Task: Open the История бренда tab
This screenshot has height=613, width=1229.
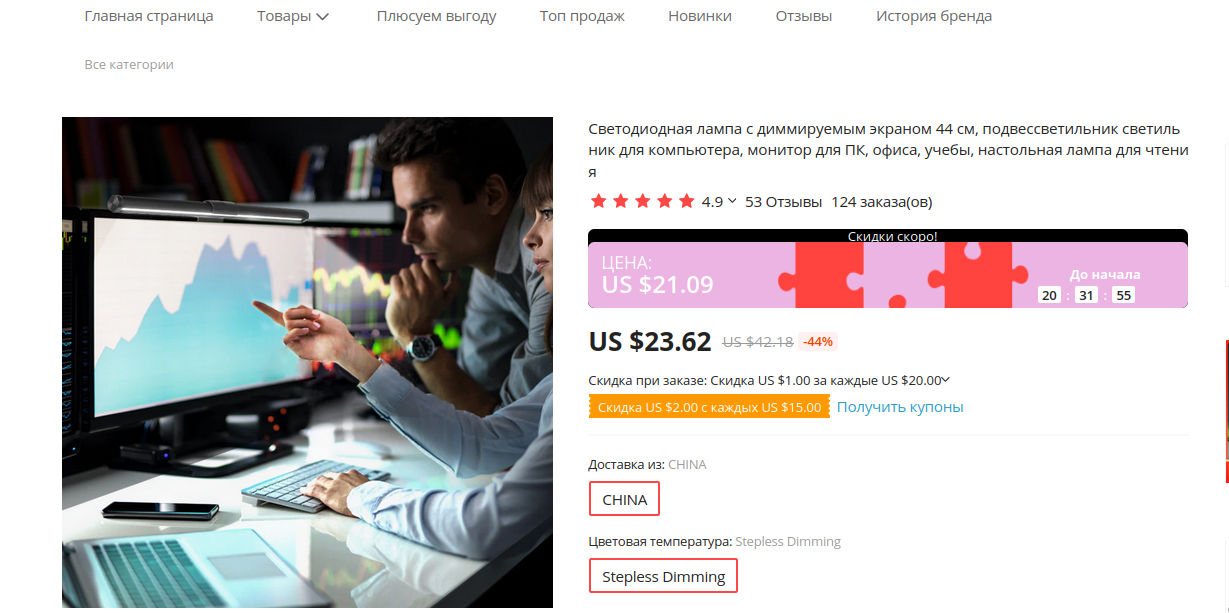Action: click(x=934, y=16)
